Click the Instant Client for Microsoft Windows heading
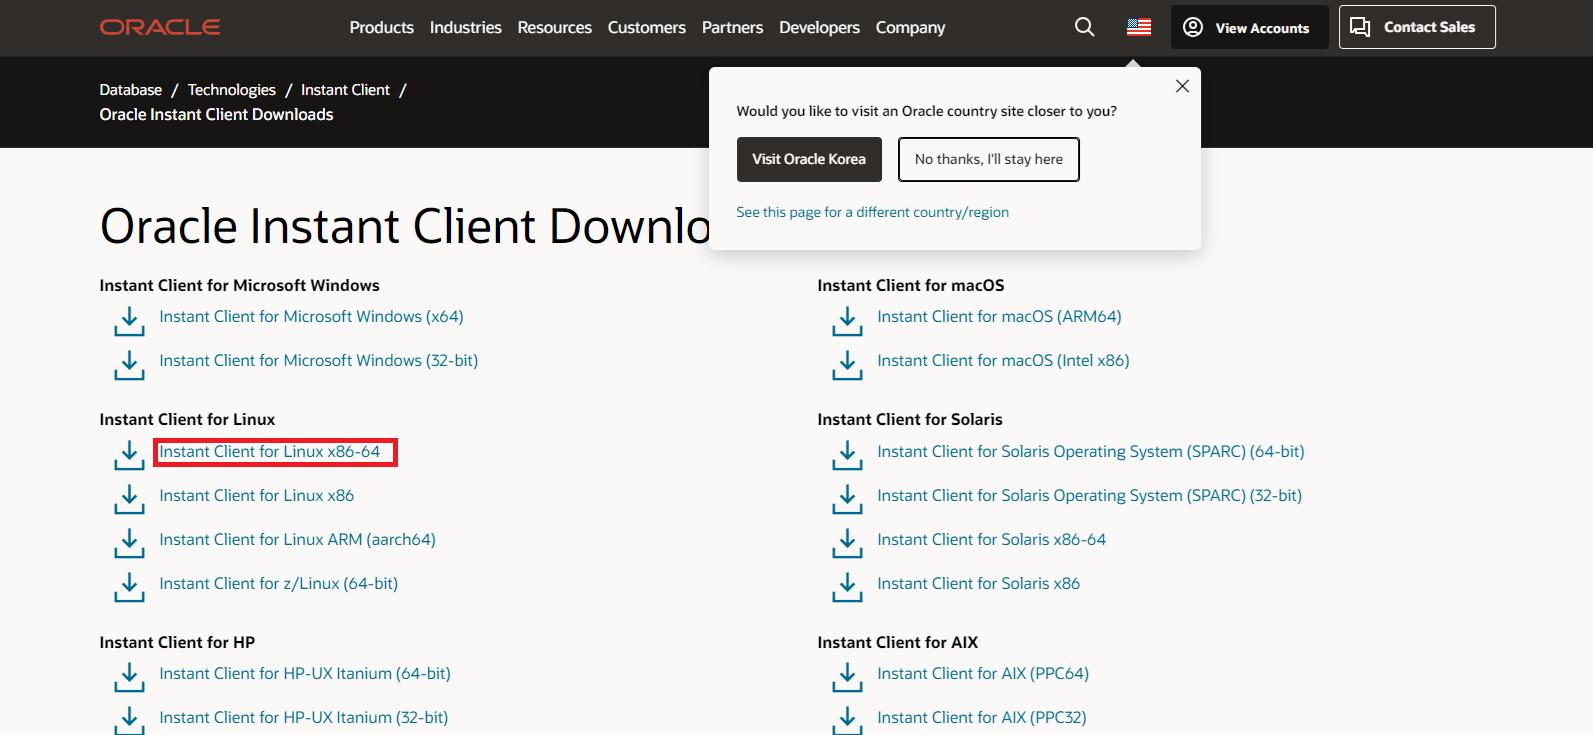Screen dimensions: 1593x735 pos(239,285)
